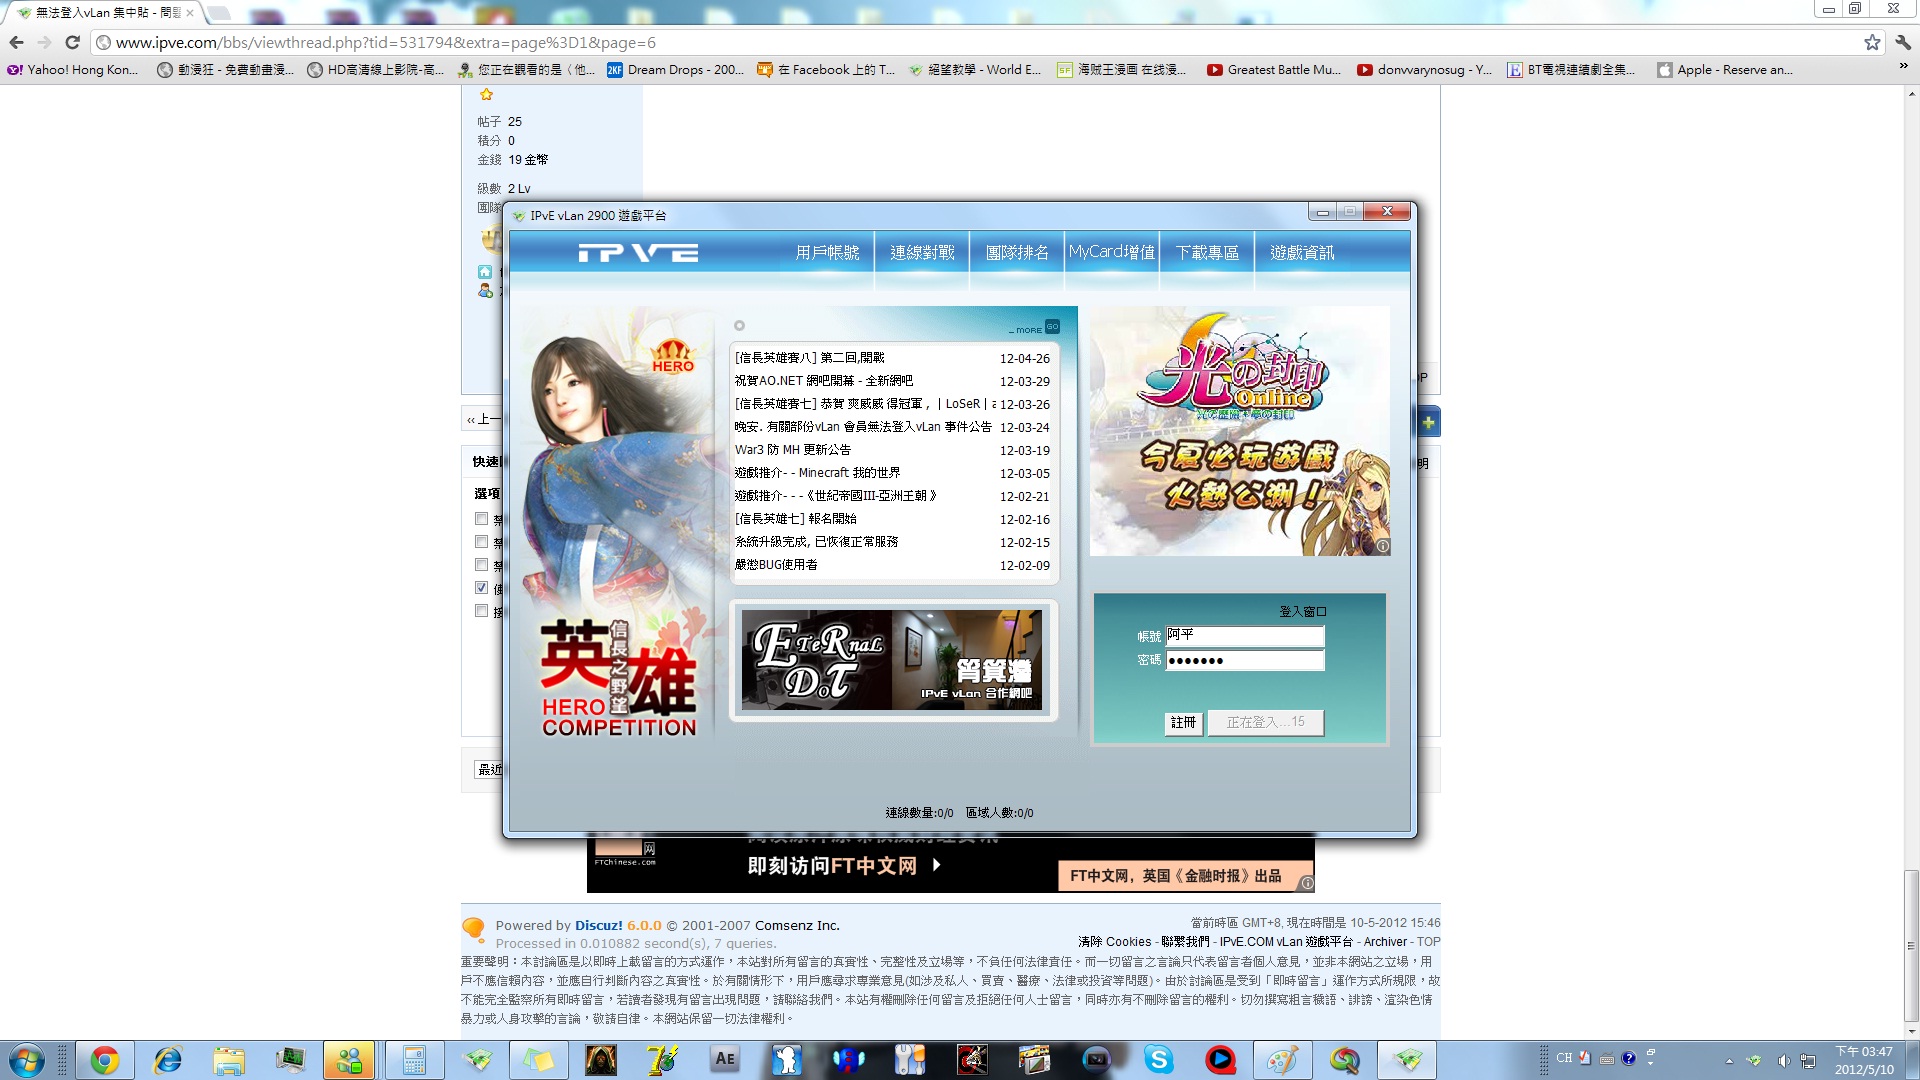The width and height of the screenshot is (1920, 1080).
Task: Open the War3 防 MH 更新公告 news link
Action: point(792,450)
